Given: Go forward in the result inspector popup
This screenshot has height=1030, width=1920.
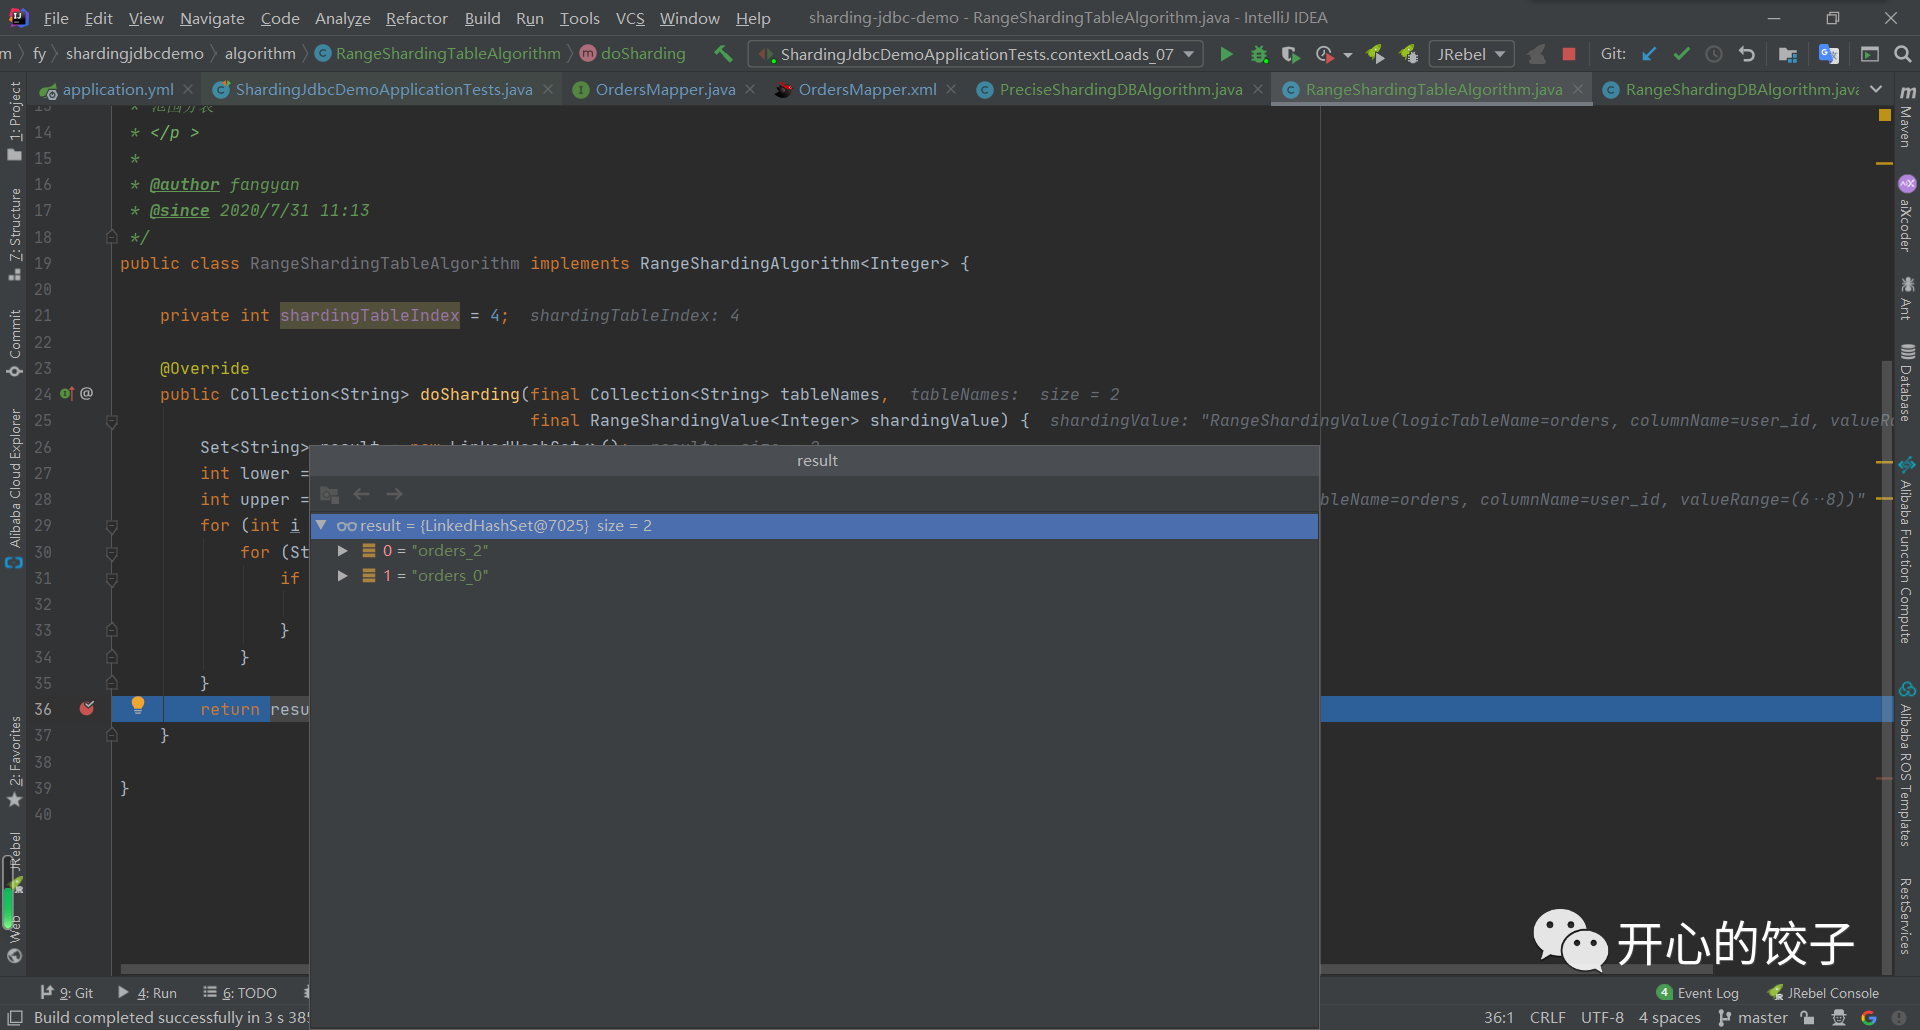Looking at the screenshot, I should tap(394, 494).
